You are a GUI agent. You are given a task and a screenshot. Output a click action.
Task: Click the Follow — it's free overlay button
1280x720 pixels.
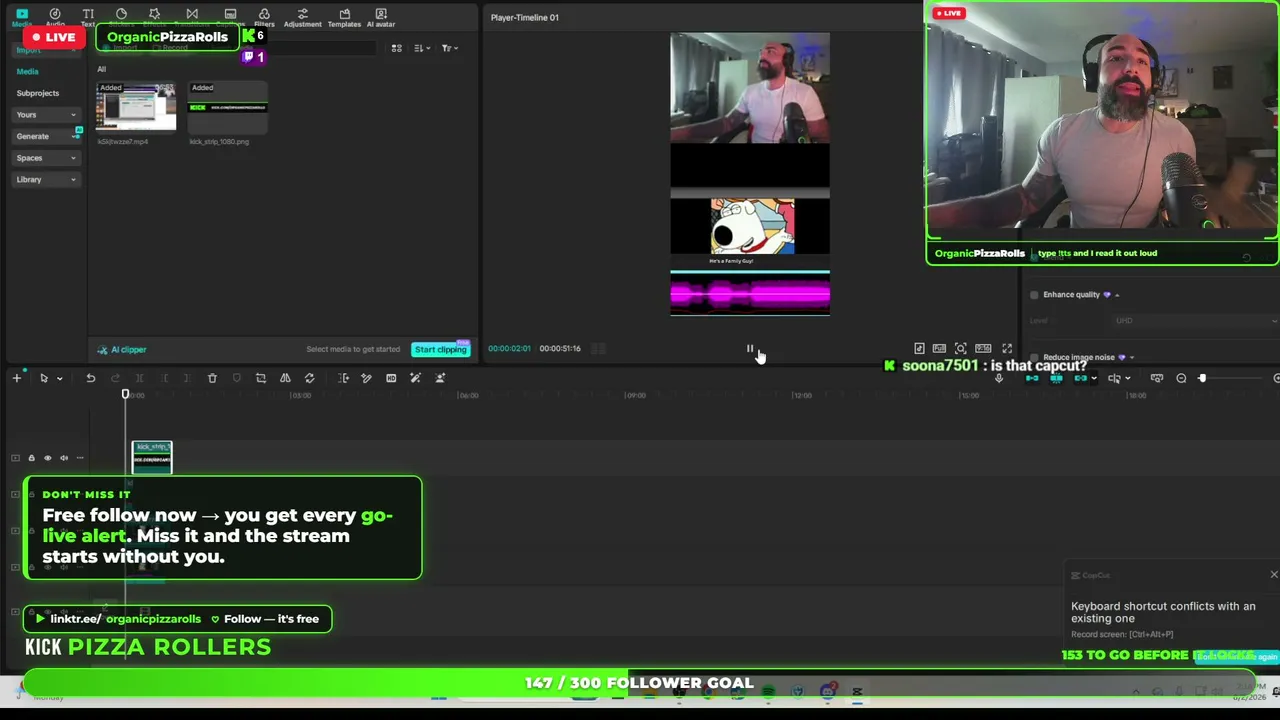tap(264, 619)
